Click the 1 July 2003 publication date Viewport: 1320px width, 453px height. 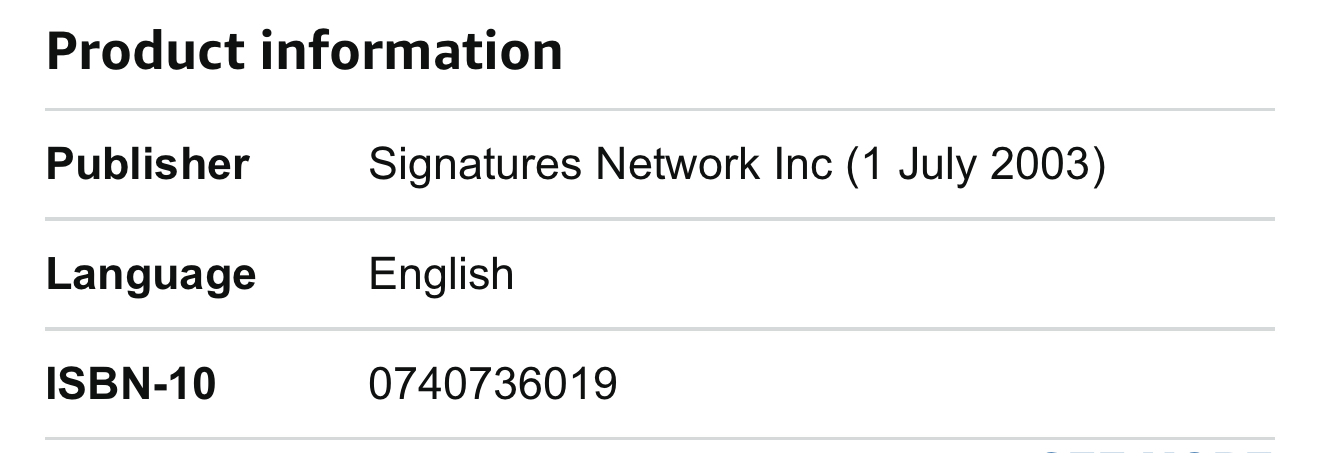click(977, 165)
